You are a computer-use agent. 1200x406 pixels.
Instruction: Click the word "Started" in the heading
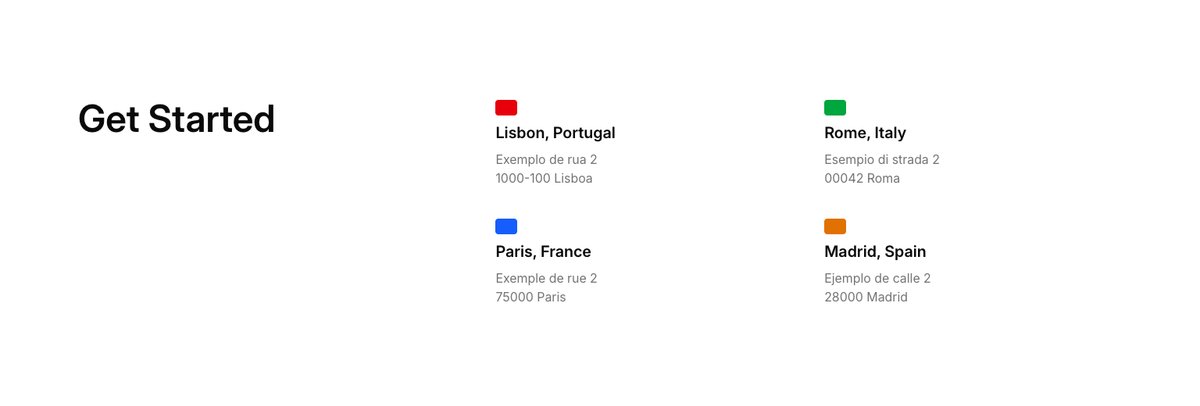(x=211, y=119)
